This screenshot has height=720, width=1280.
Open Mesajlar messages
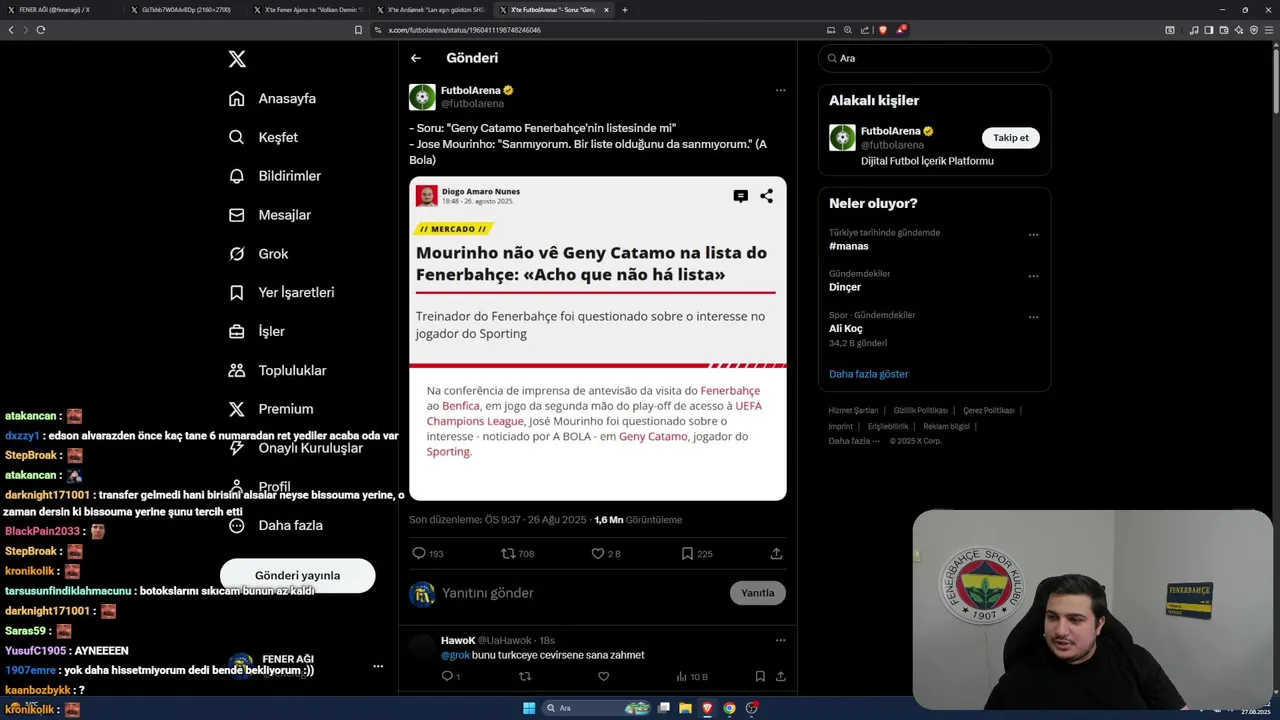269,215
